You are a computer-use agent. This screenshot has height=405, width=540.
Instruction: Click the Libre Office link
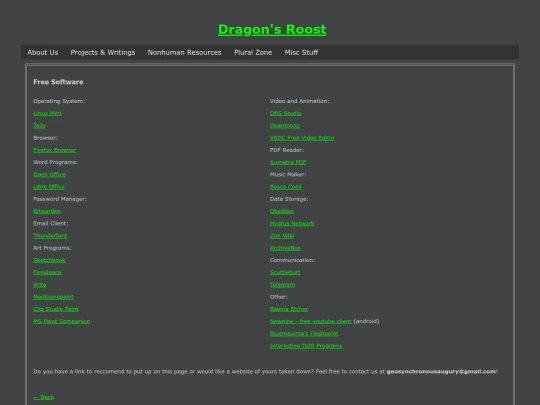pyautogui.click(x=49, y=187)
